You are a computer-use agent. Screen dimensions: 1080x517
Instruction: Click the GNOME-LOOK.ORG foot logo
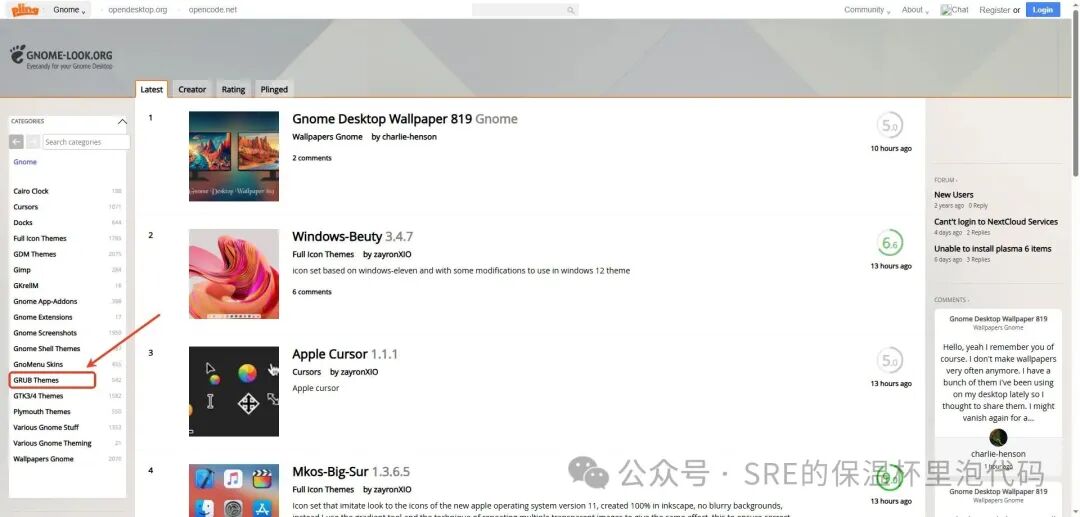pos(61,58)
